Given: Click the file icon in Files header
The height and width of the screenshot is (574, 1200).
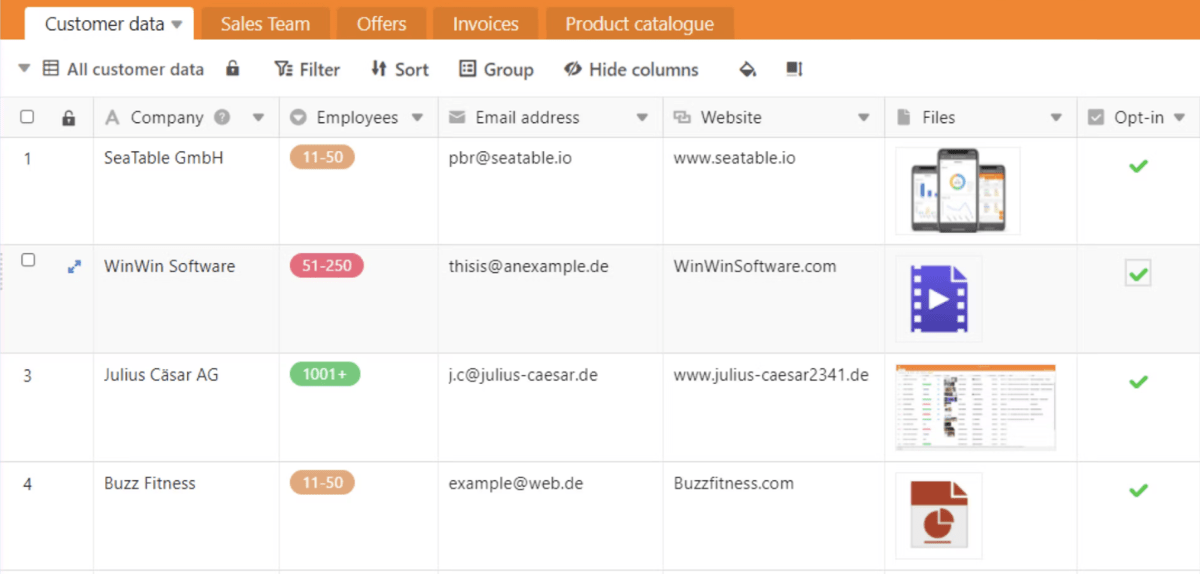Looking at the screenshot, I should click(904, 117).
